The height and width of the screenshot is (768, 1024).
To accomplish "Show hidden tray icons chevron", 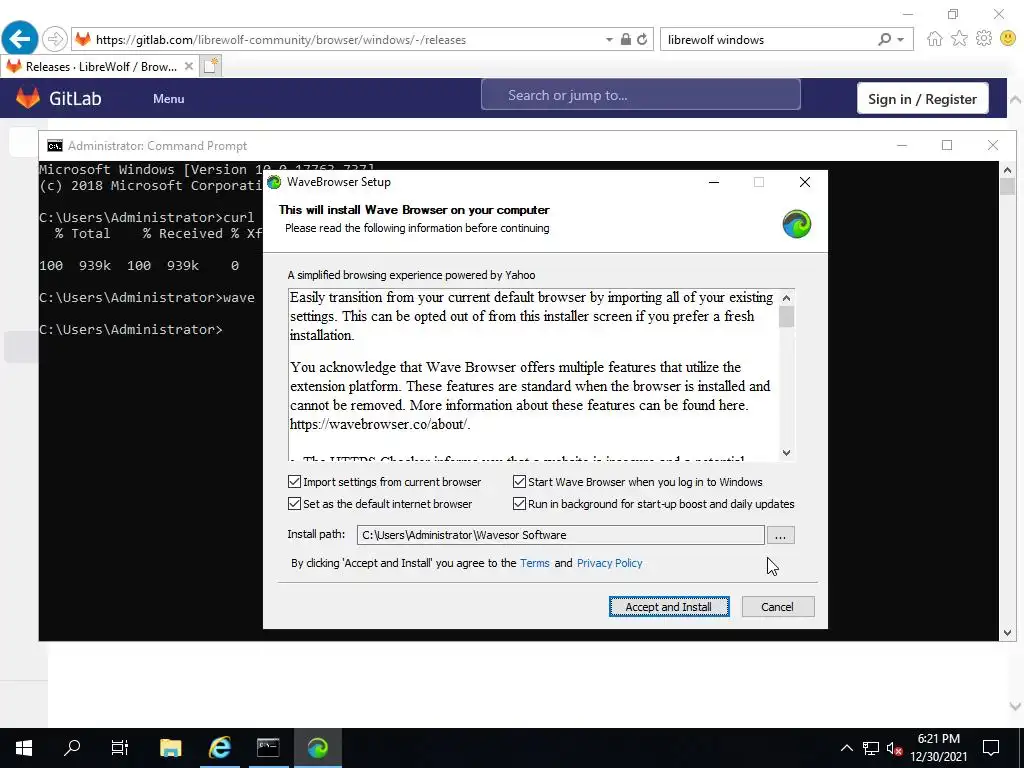I will (x=846, y=748).
